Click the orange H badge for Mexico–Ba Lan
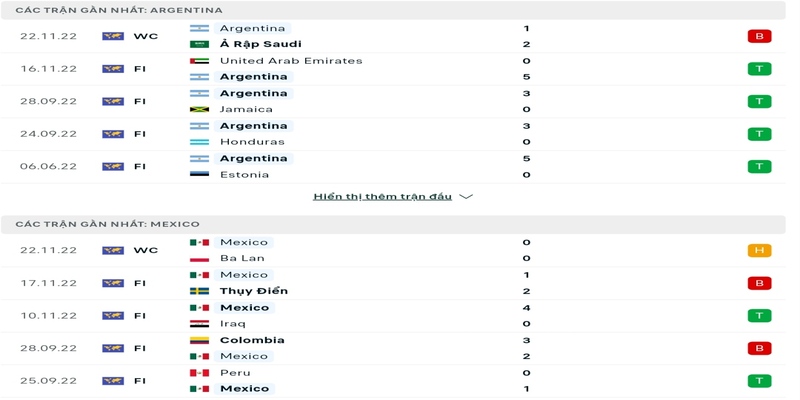Viewport: 800px width, 400px height. coord(759,250)
